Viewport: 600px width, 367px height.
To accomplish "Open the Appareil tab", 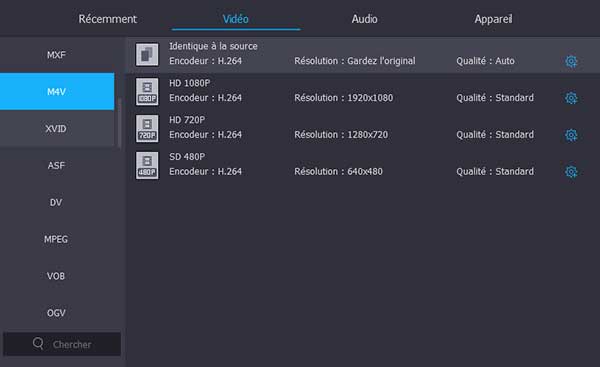I will (x=493, y=19).
